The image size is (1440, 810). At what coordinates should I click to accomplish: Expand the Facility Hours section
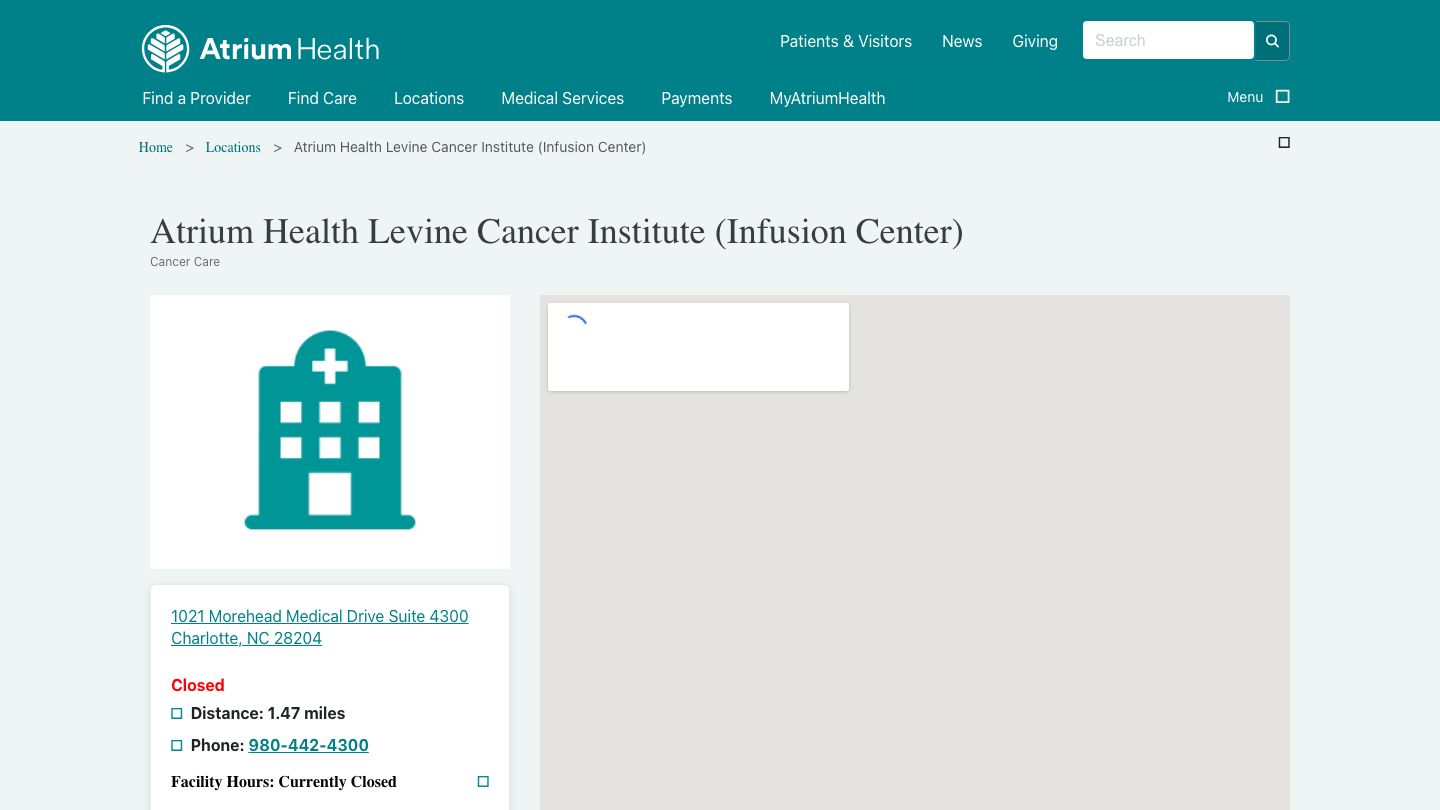(483, 781)
